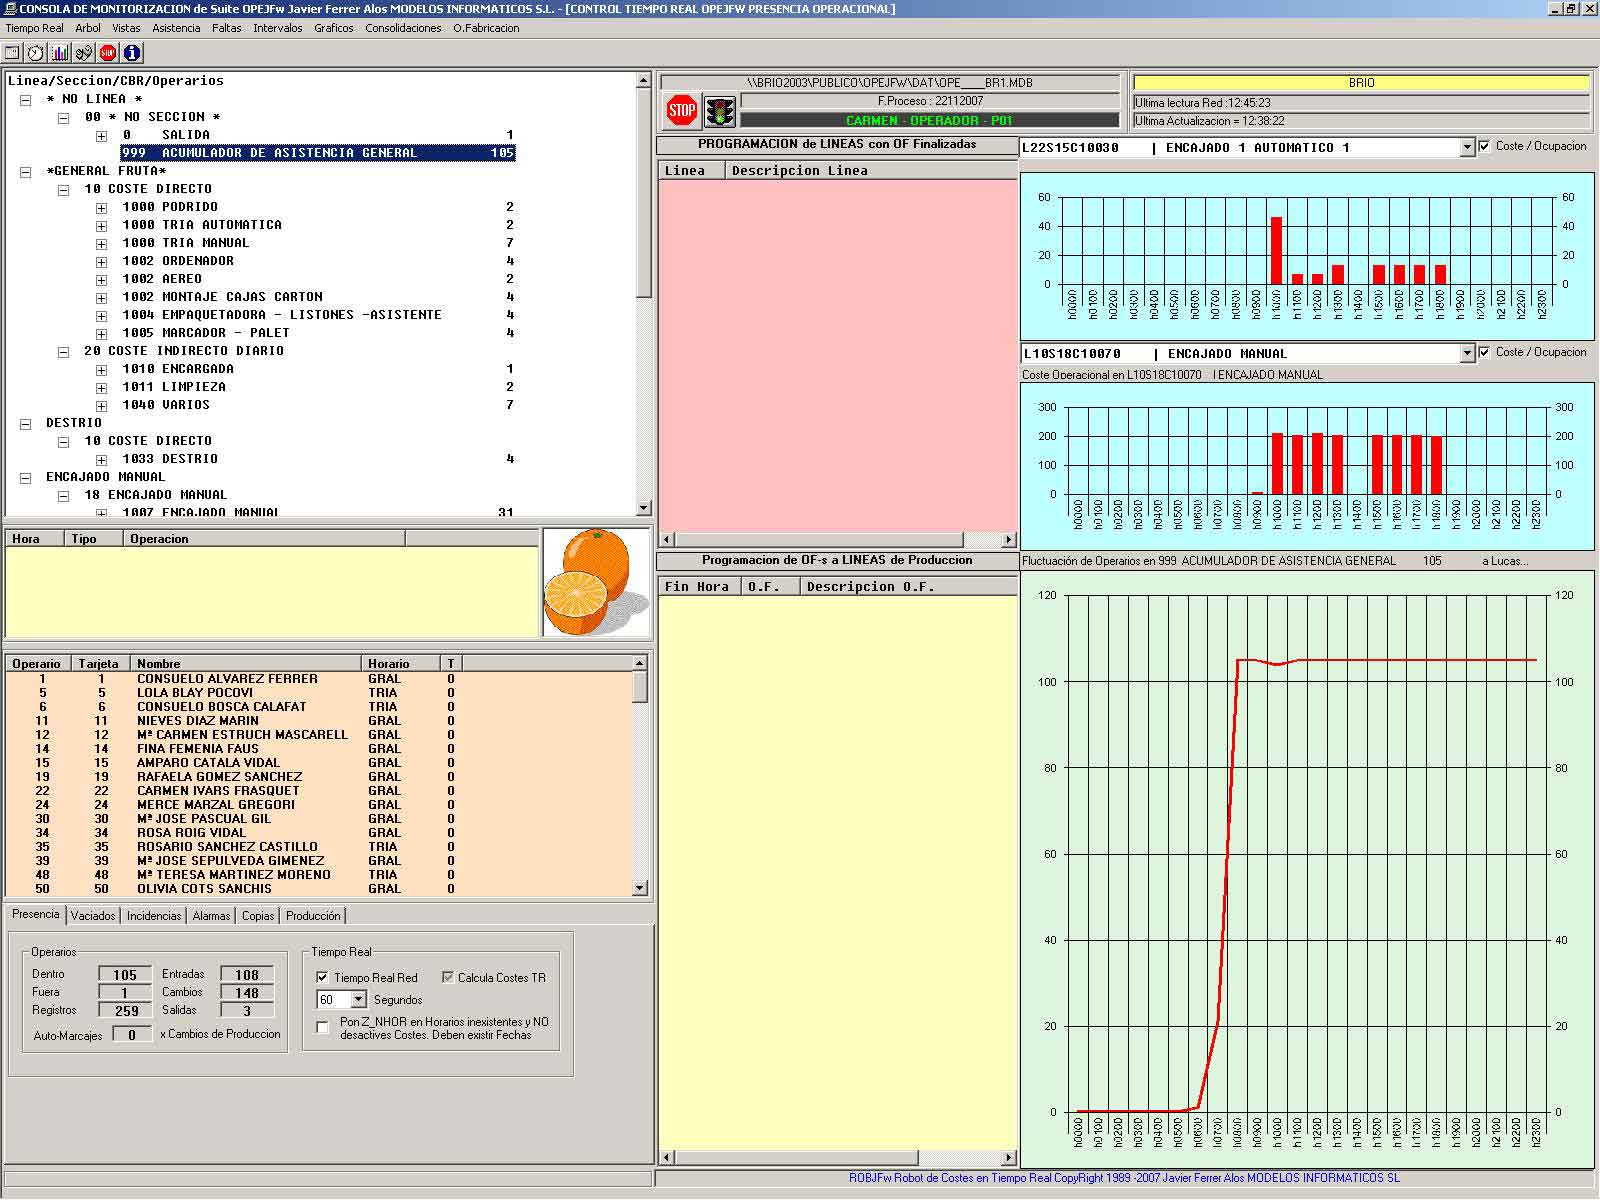
Task: Click the Nombre column header
Action: [245, 664]
